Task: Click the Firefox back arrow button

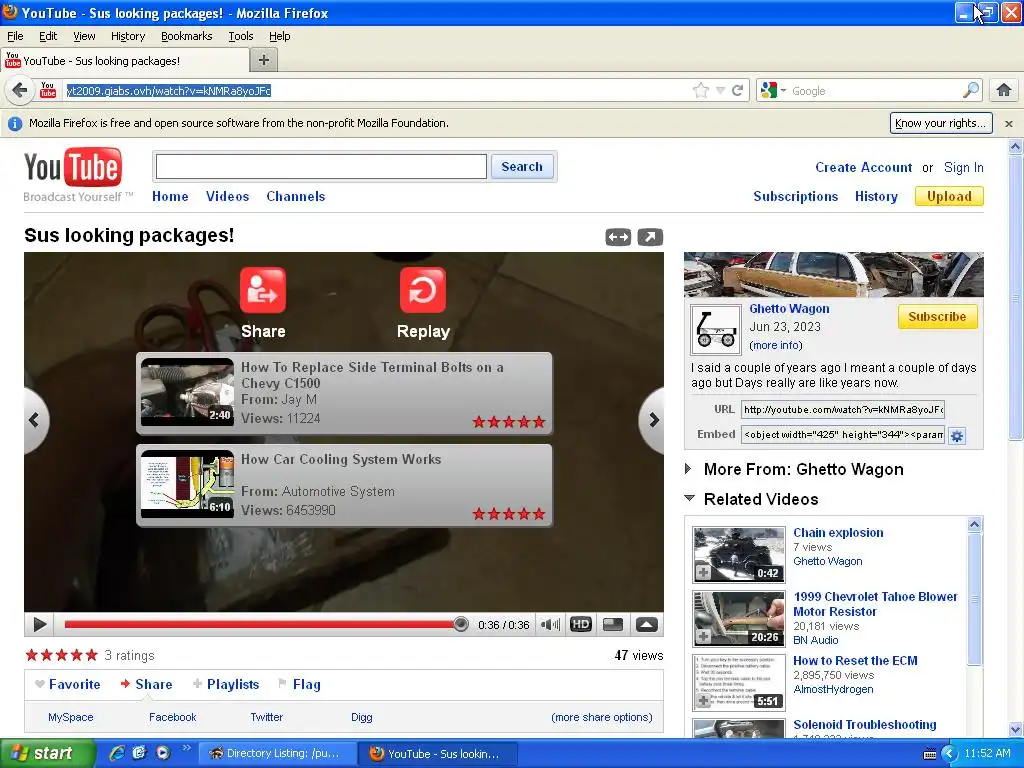Action: [20, 90]
